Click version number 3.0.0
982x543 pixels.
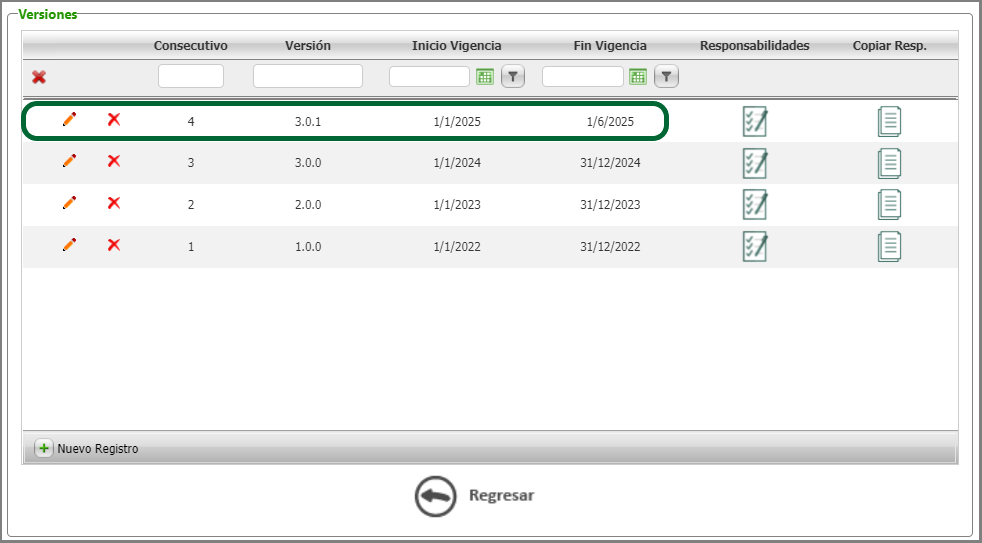click(308, 163)
